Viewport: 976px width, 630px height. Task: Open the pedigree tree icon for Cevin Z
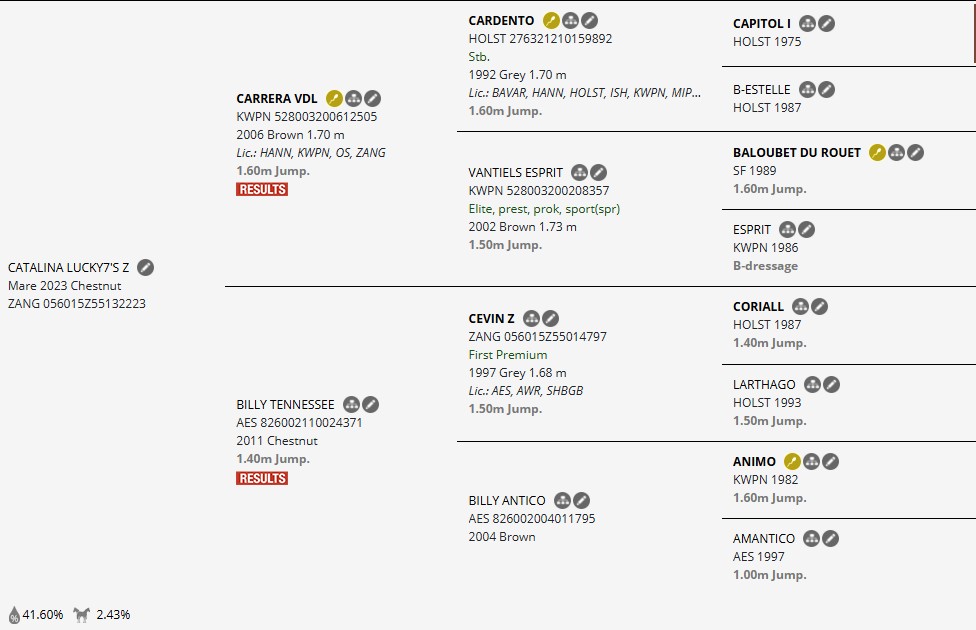click(x=531, y=318)
